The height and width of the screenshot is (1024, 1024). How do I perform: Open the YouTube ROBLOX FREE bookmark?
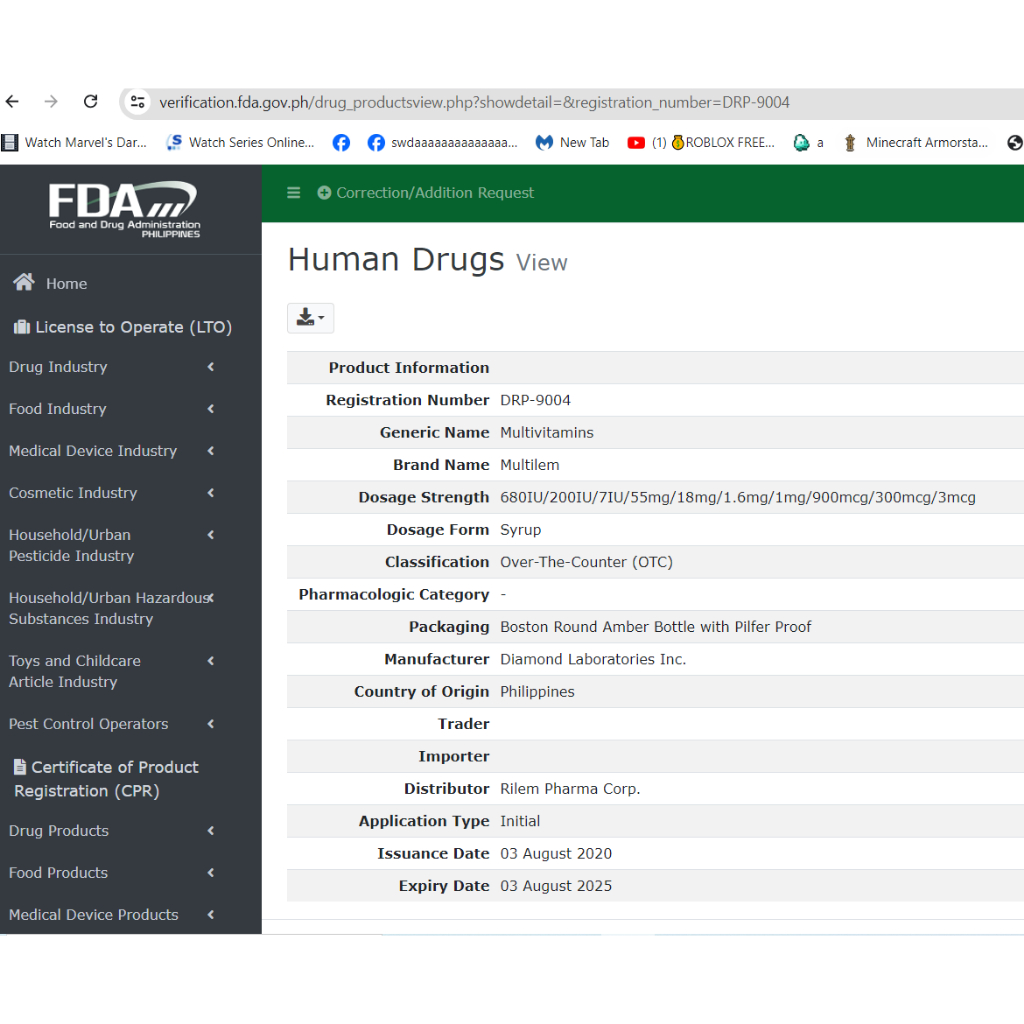click(x=701, y=143)
